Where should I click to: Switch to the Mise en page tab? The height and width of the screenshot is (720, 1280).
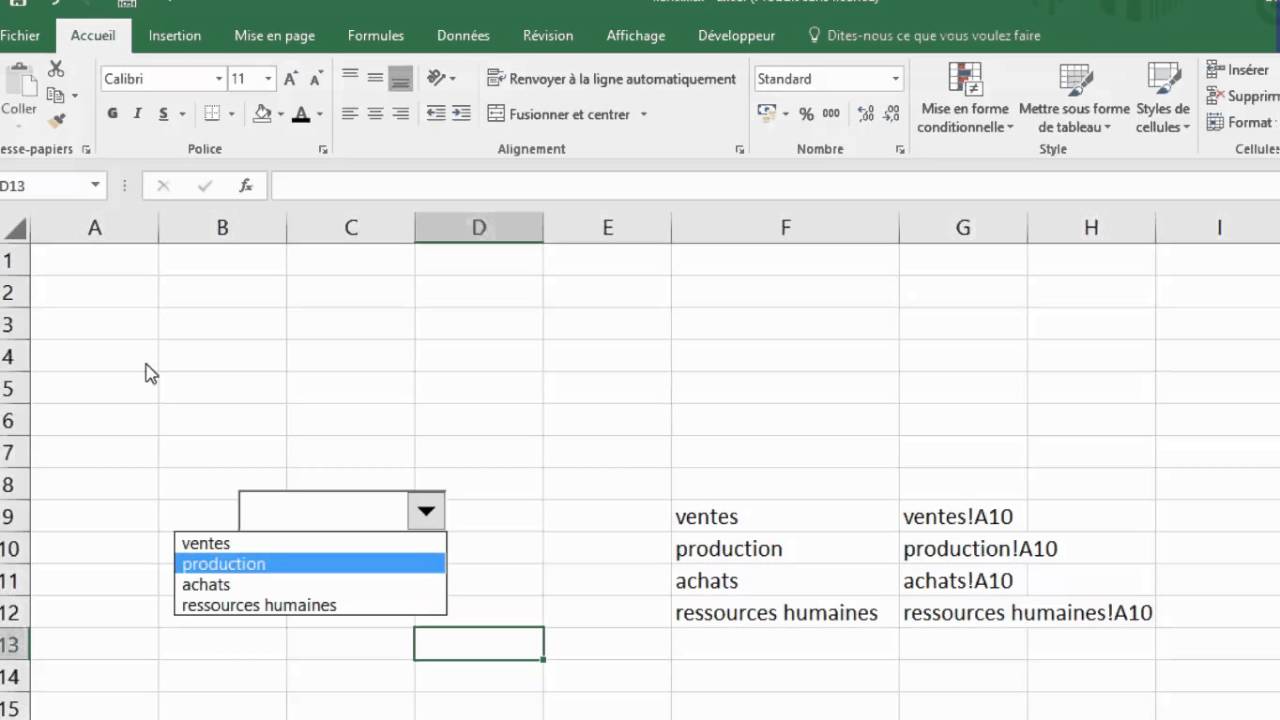click(275, 35)
